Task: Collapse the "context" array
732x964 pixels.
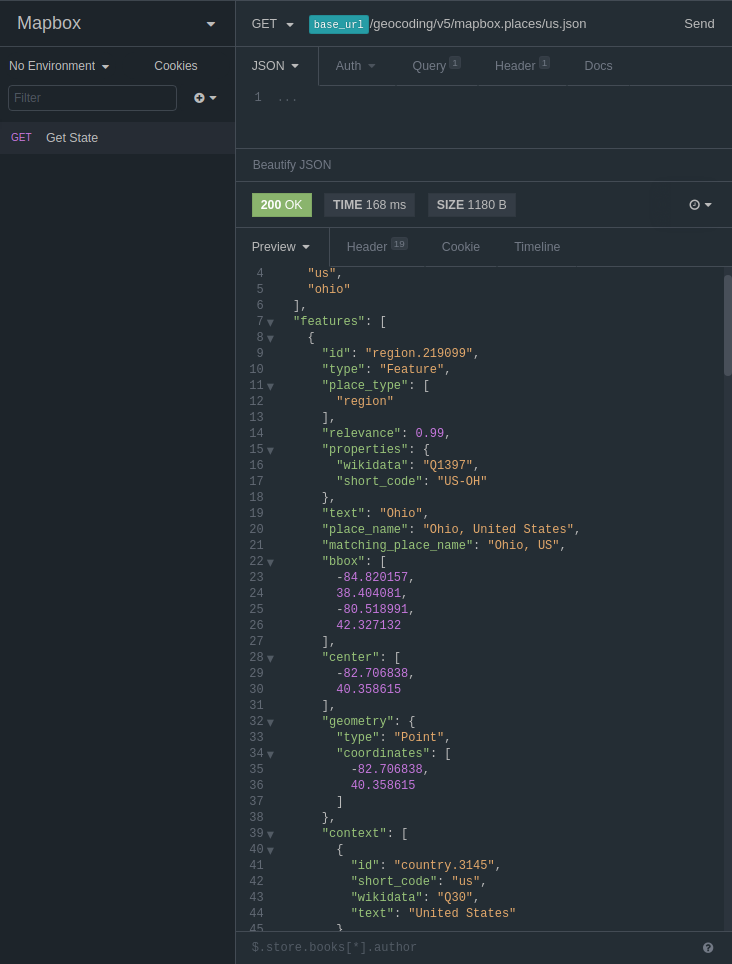Action: tap(270, 834)
